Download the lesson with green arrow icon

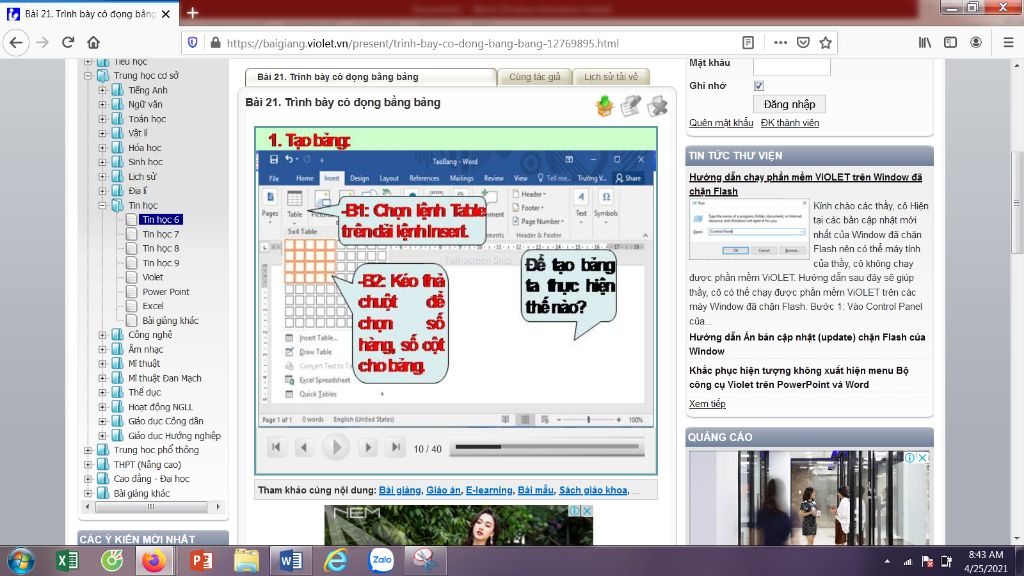605,106
